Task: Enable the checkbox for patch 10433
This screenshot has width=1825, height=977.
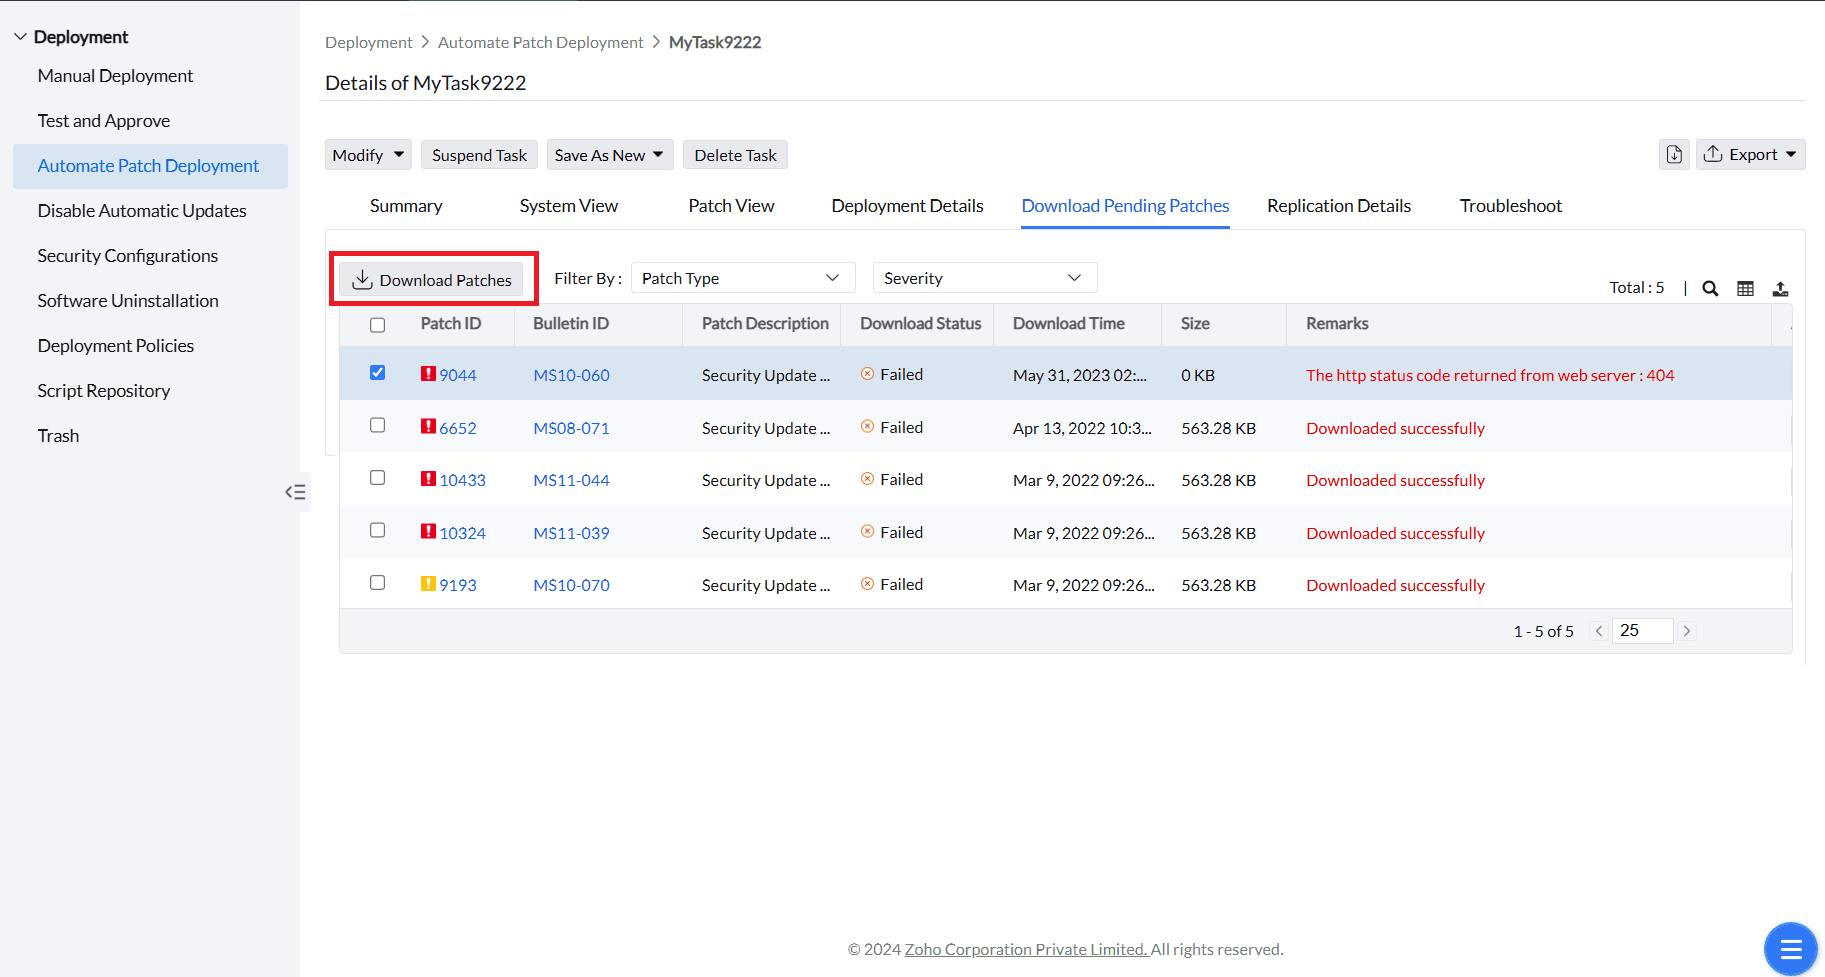Action: point(377,478)
